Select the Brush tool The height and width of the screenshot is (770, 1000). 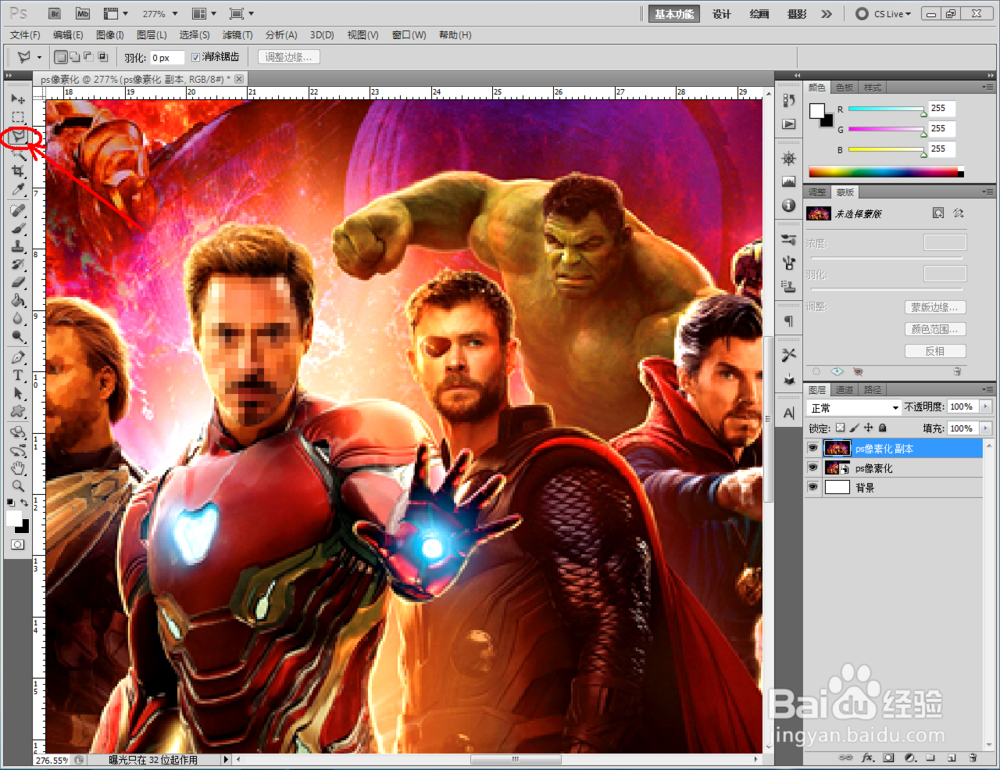[x=18, y=228]
